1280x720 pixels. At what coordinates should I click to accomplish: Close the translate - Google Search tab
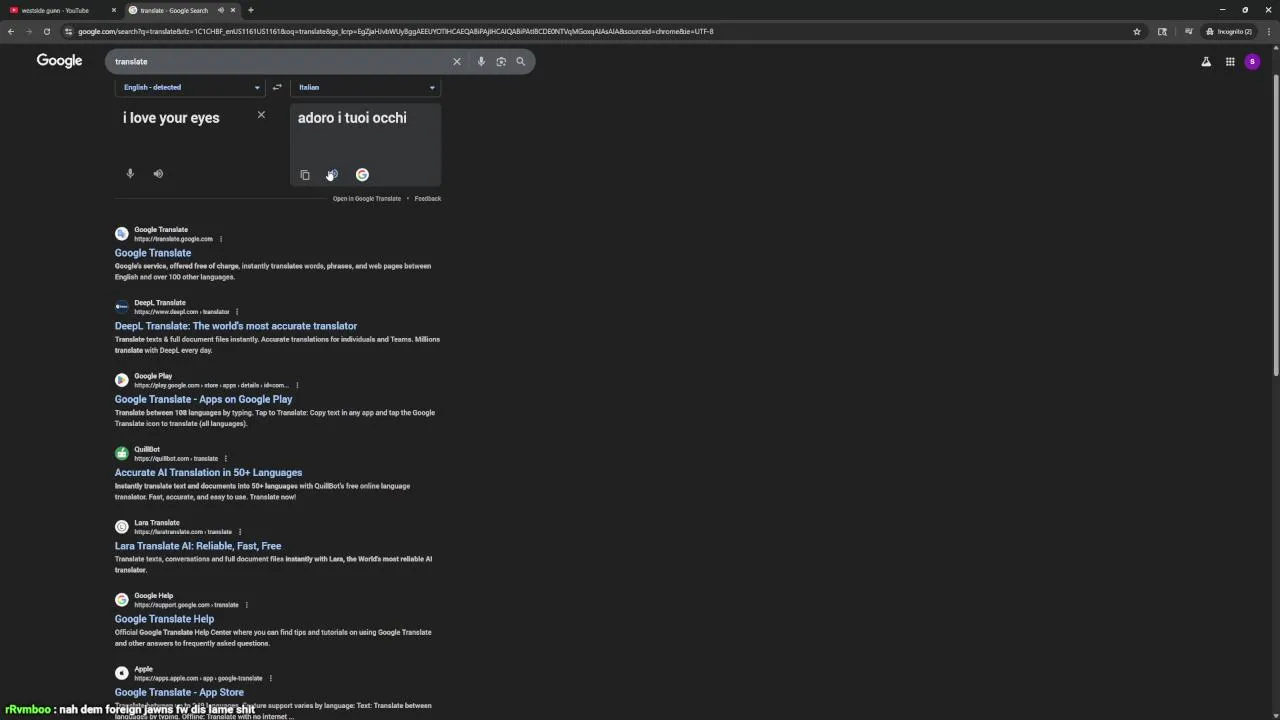(233, 10)
